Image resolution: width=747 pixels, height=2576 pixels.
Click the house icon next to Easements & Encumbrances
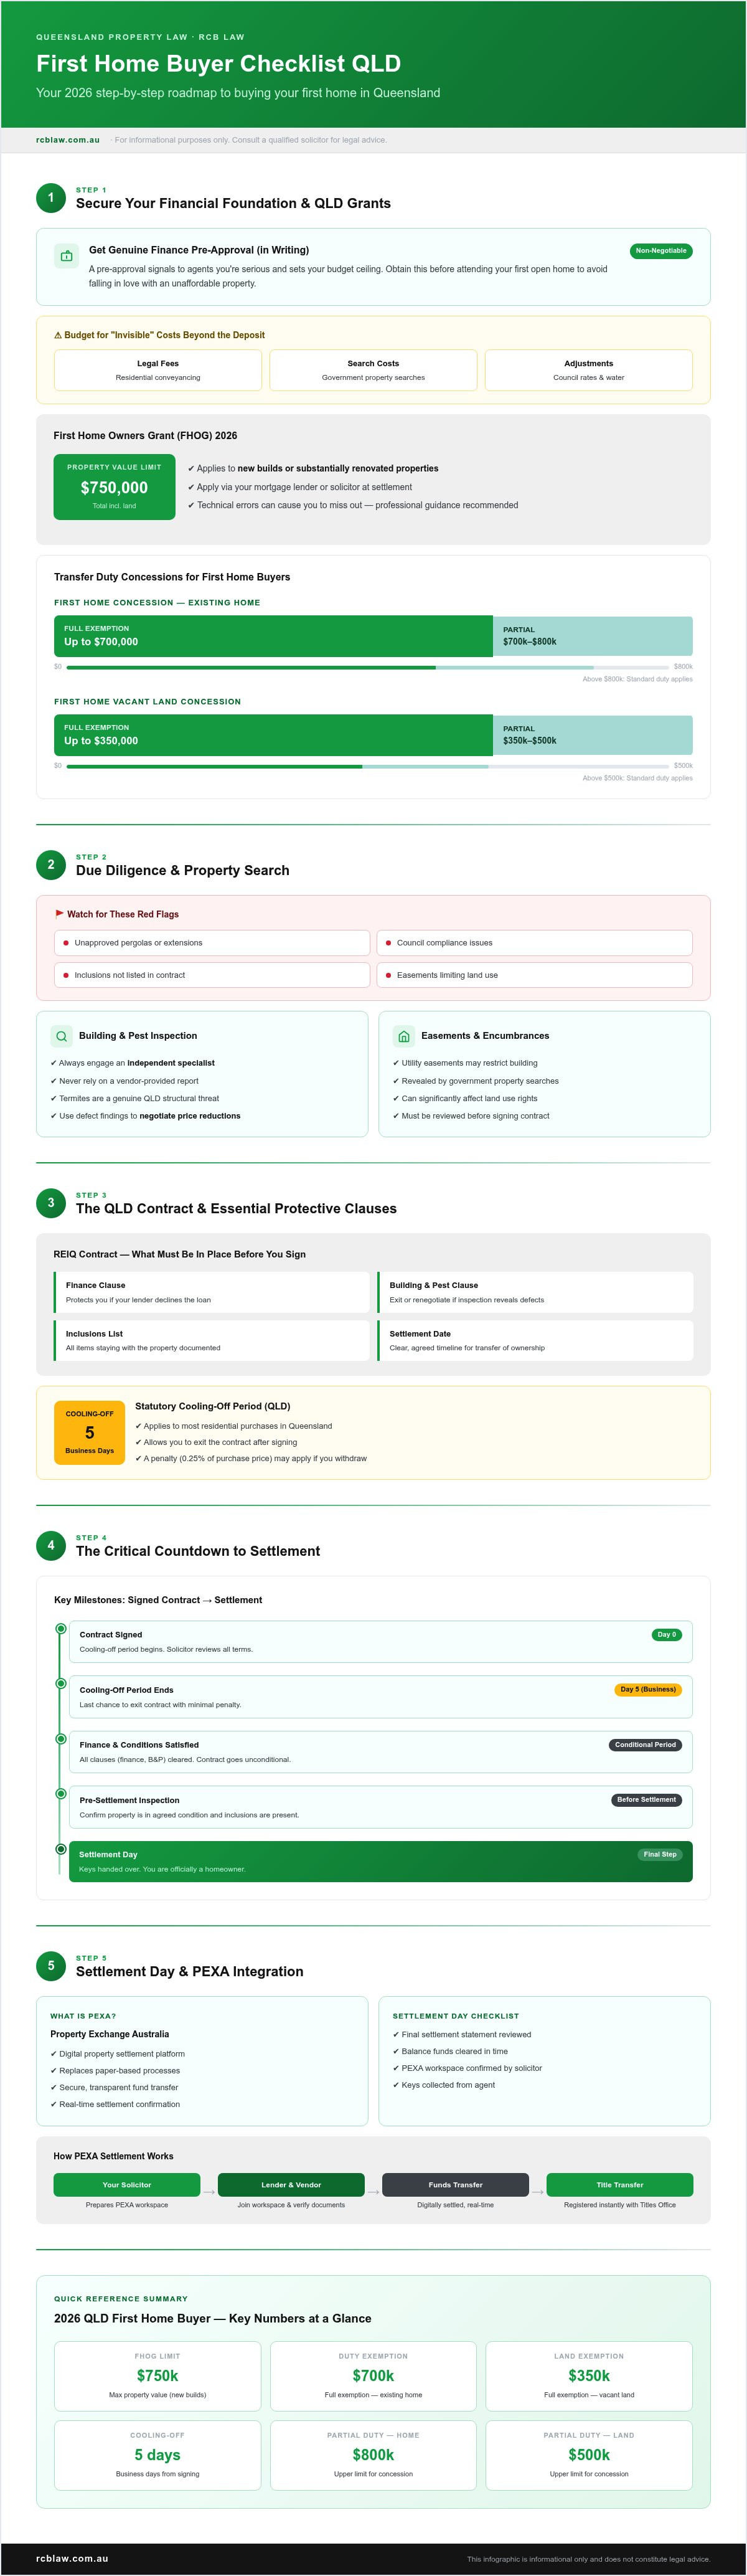pyautogui.click(x=404, y=1036)
